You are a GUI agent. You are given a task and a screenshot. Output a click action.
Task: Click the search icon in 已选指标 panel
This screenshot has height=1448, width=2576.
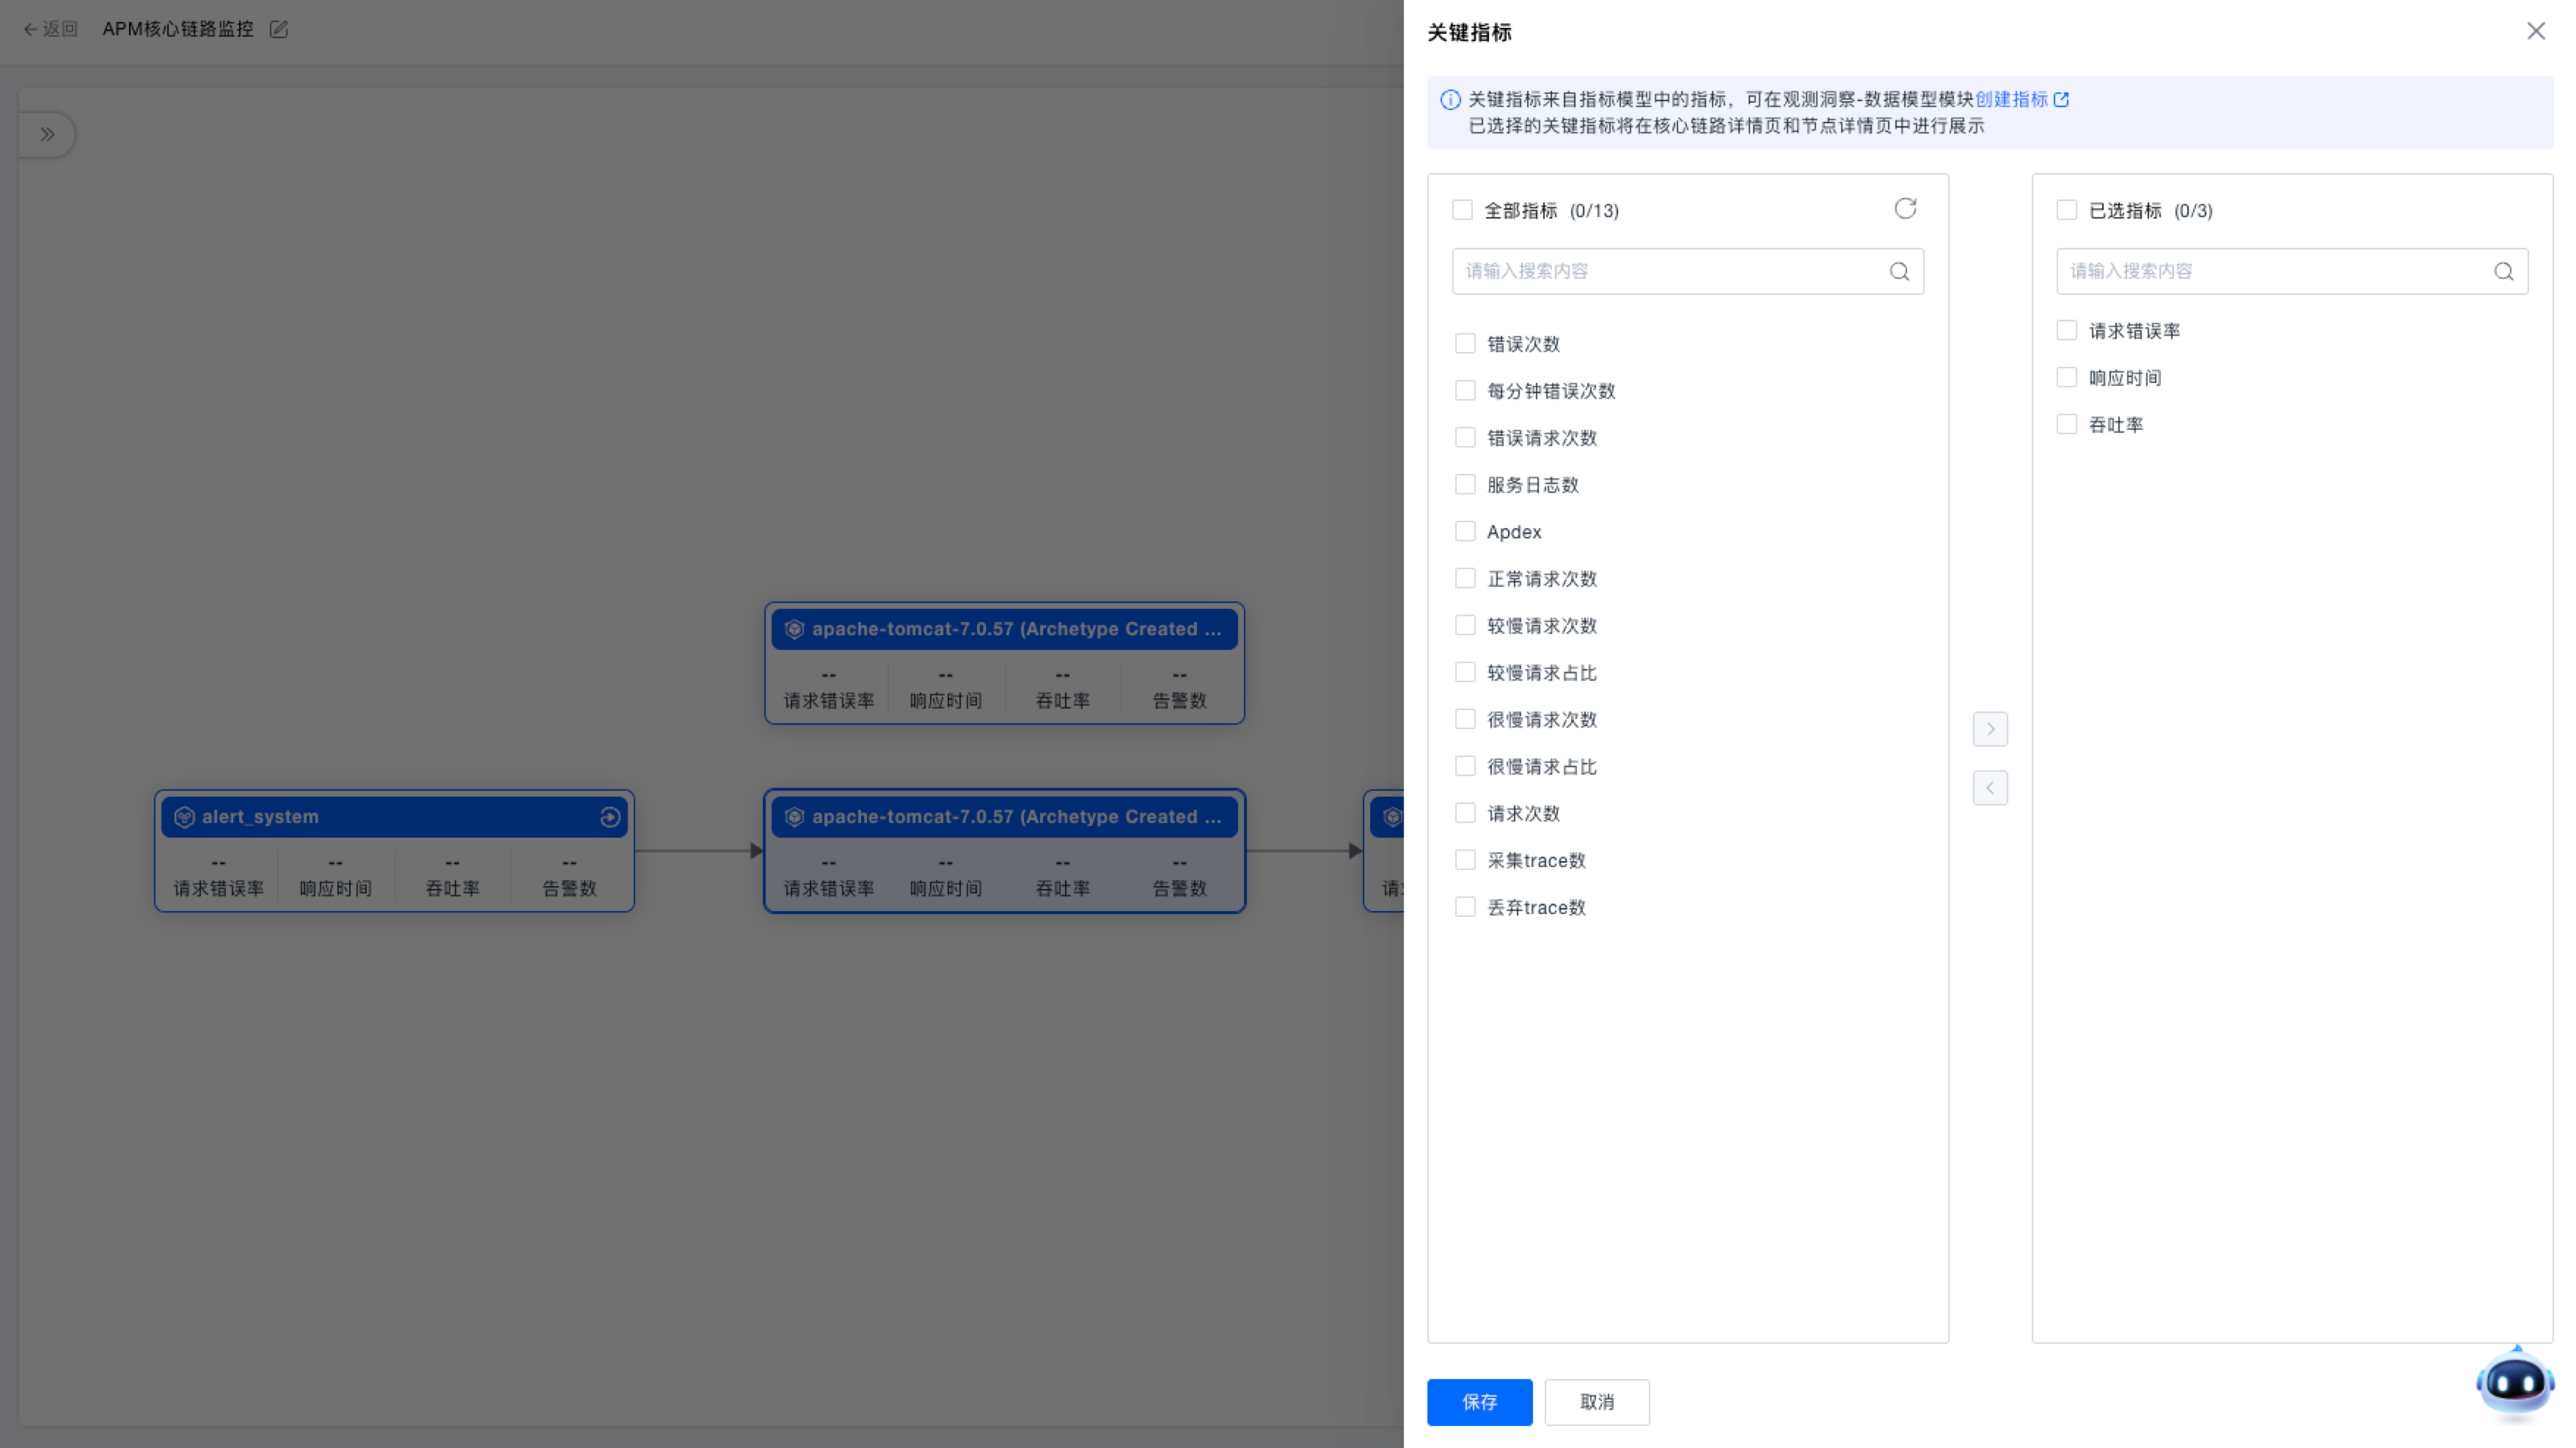pyautogui.click(x=2503, y=271)
